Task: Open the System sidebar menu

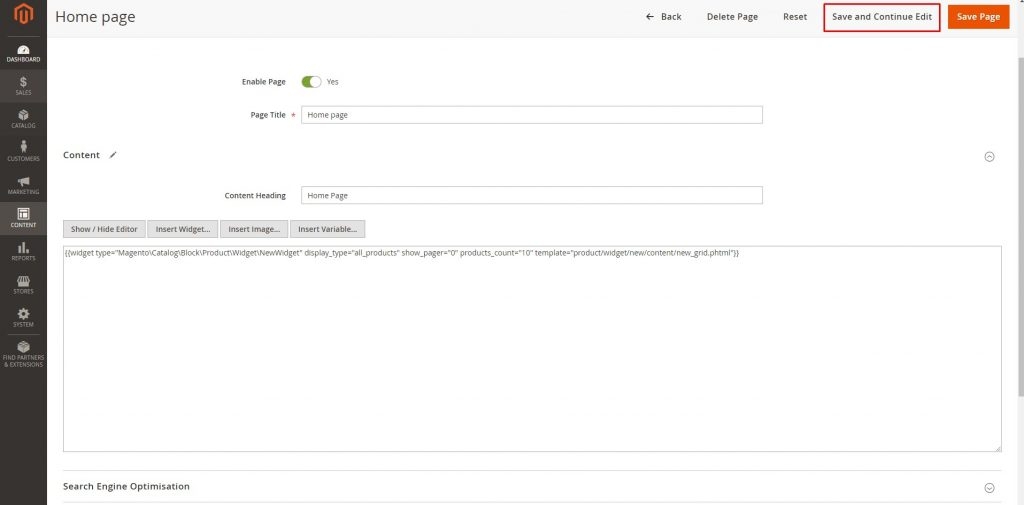Action: coord(24,318)
